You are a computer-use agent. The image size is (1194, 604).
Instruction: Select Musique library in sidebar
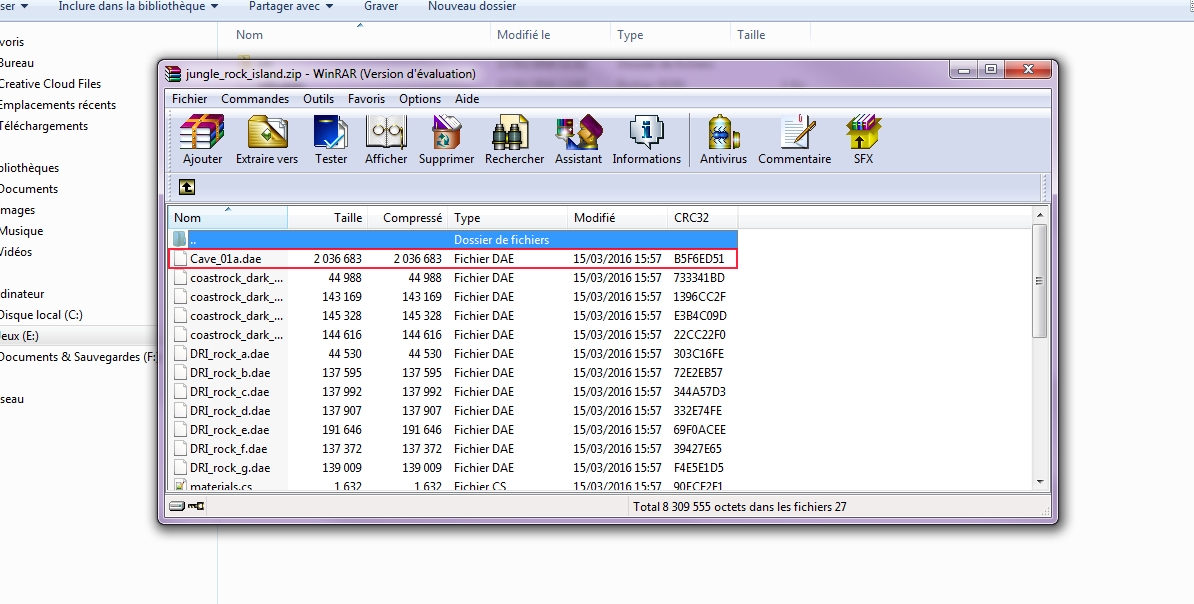(x=21, y=231)
